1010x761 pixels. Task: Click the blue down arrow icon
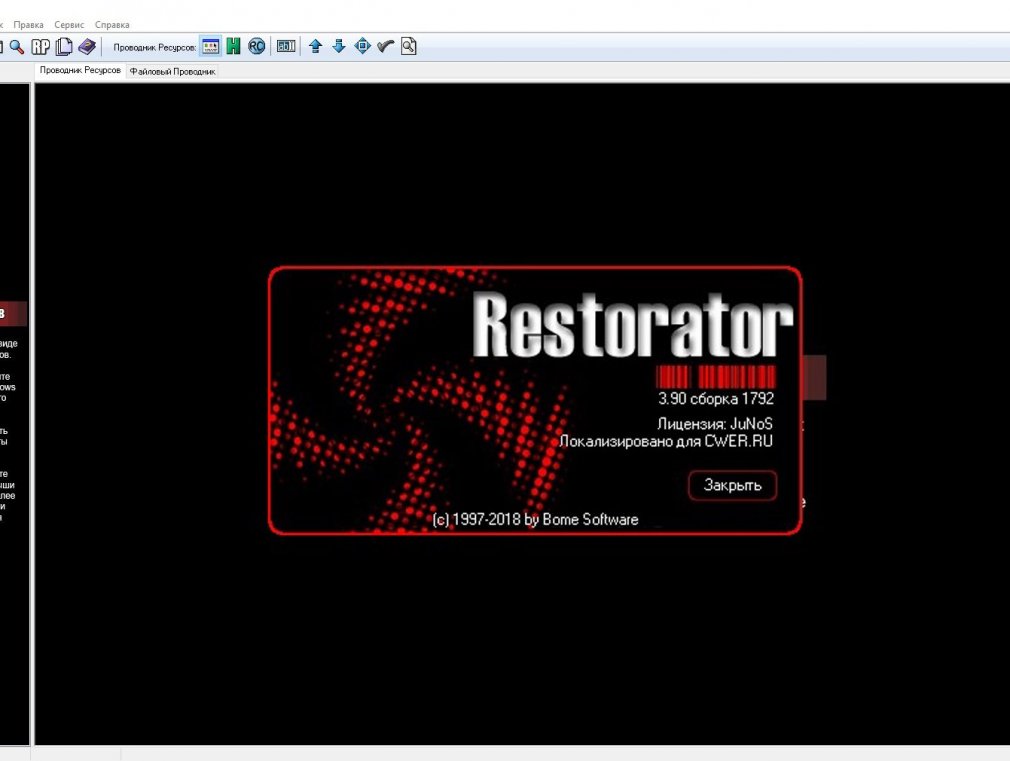pos(339,46)
